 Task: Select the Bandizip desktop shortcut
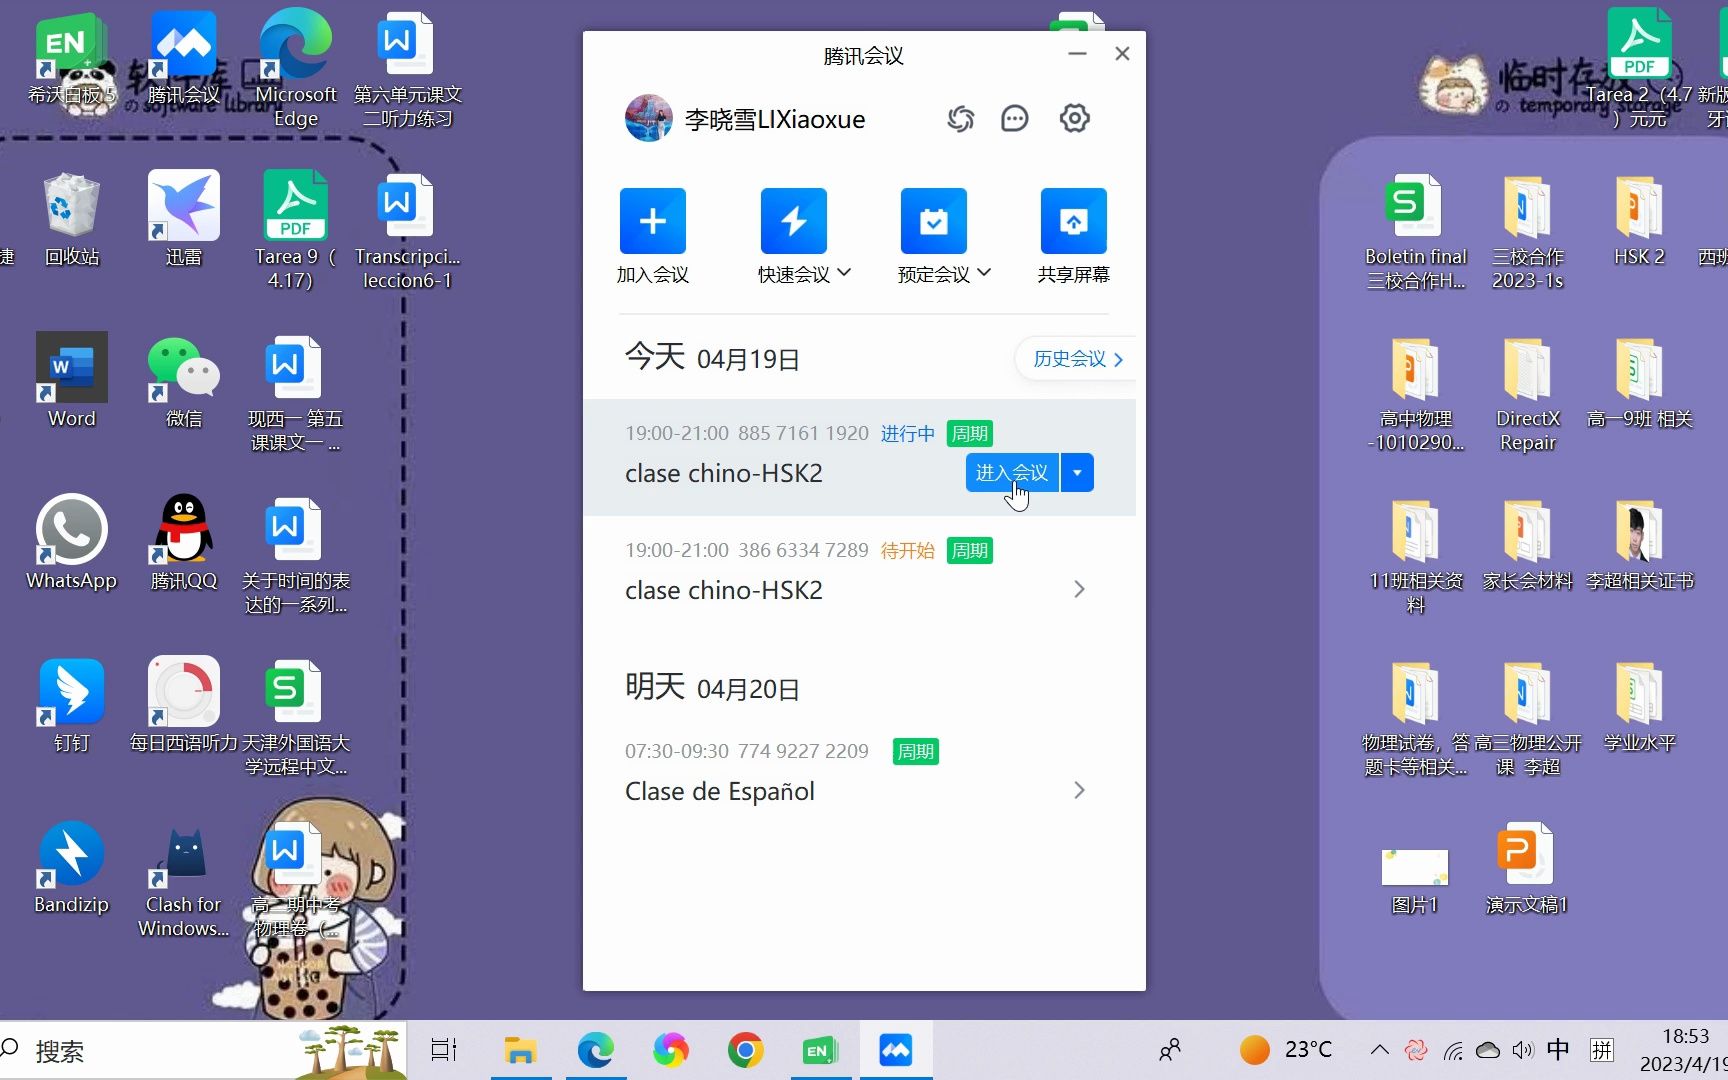click(x=72, y=867)
